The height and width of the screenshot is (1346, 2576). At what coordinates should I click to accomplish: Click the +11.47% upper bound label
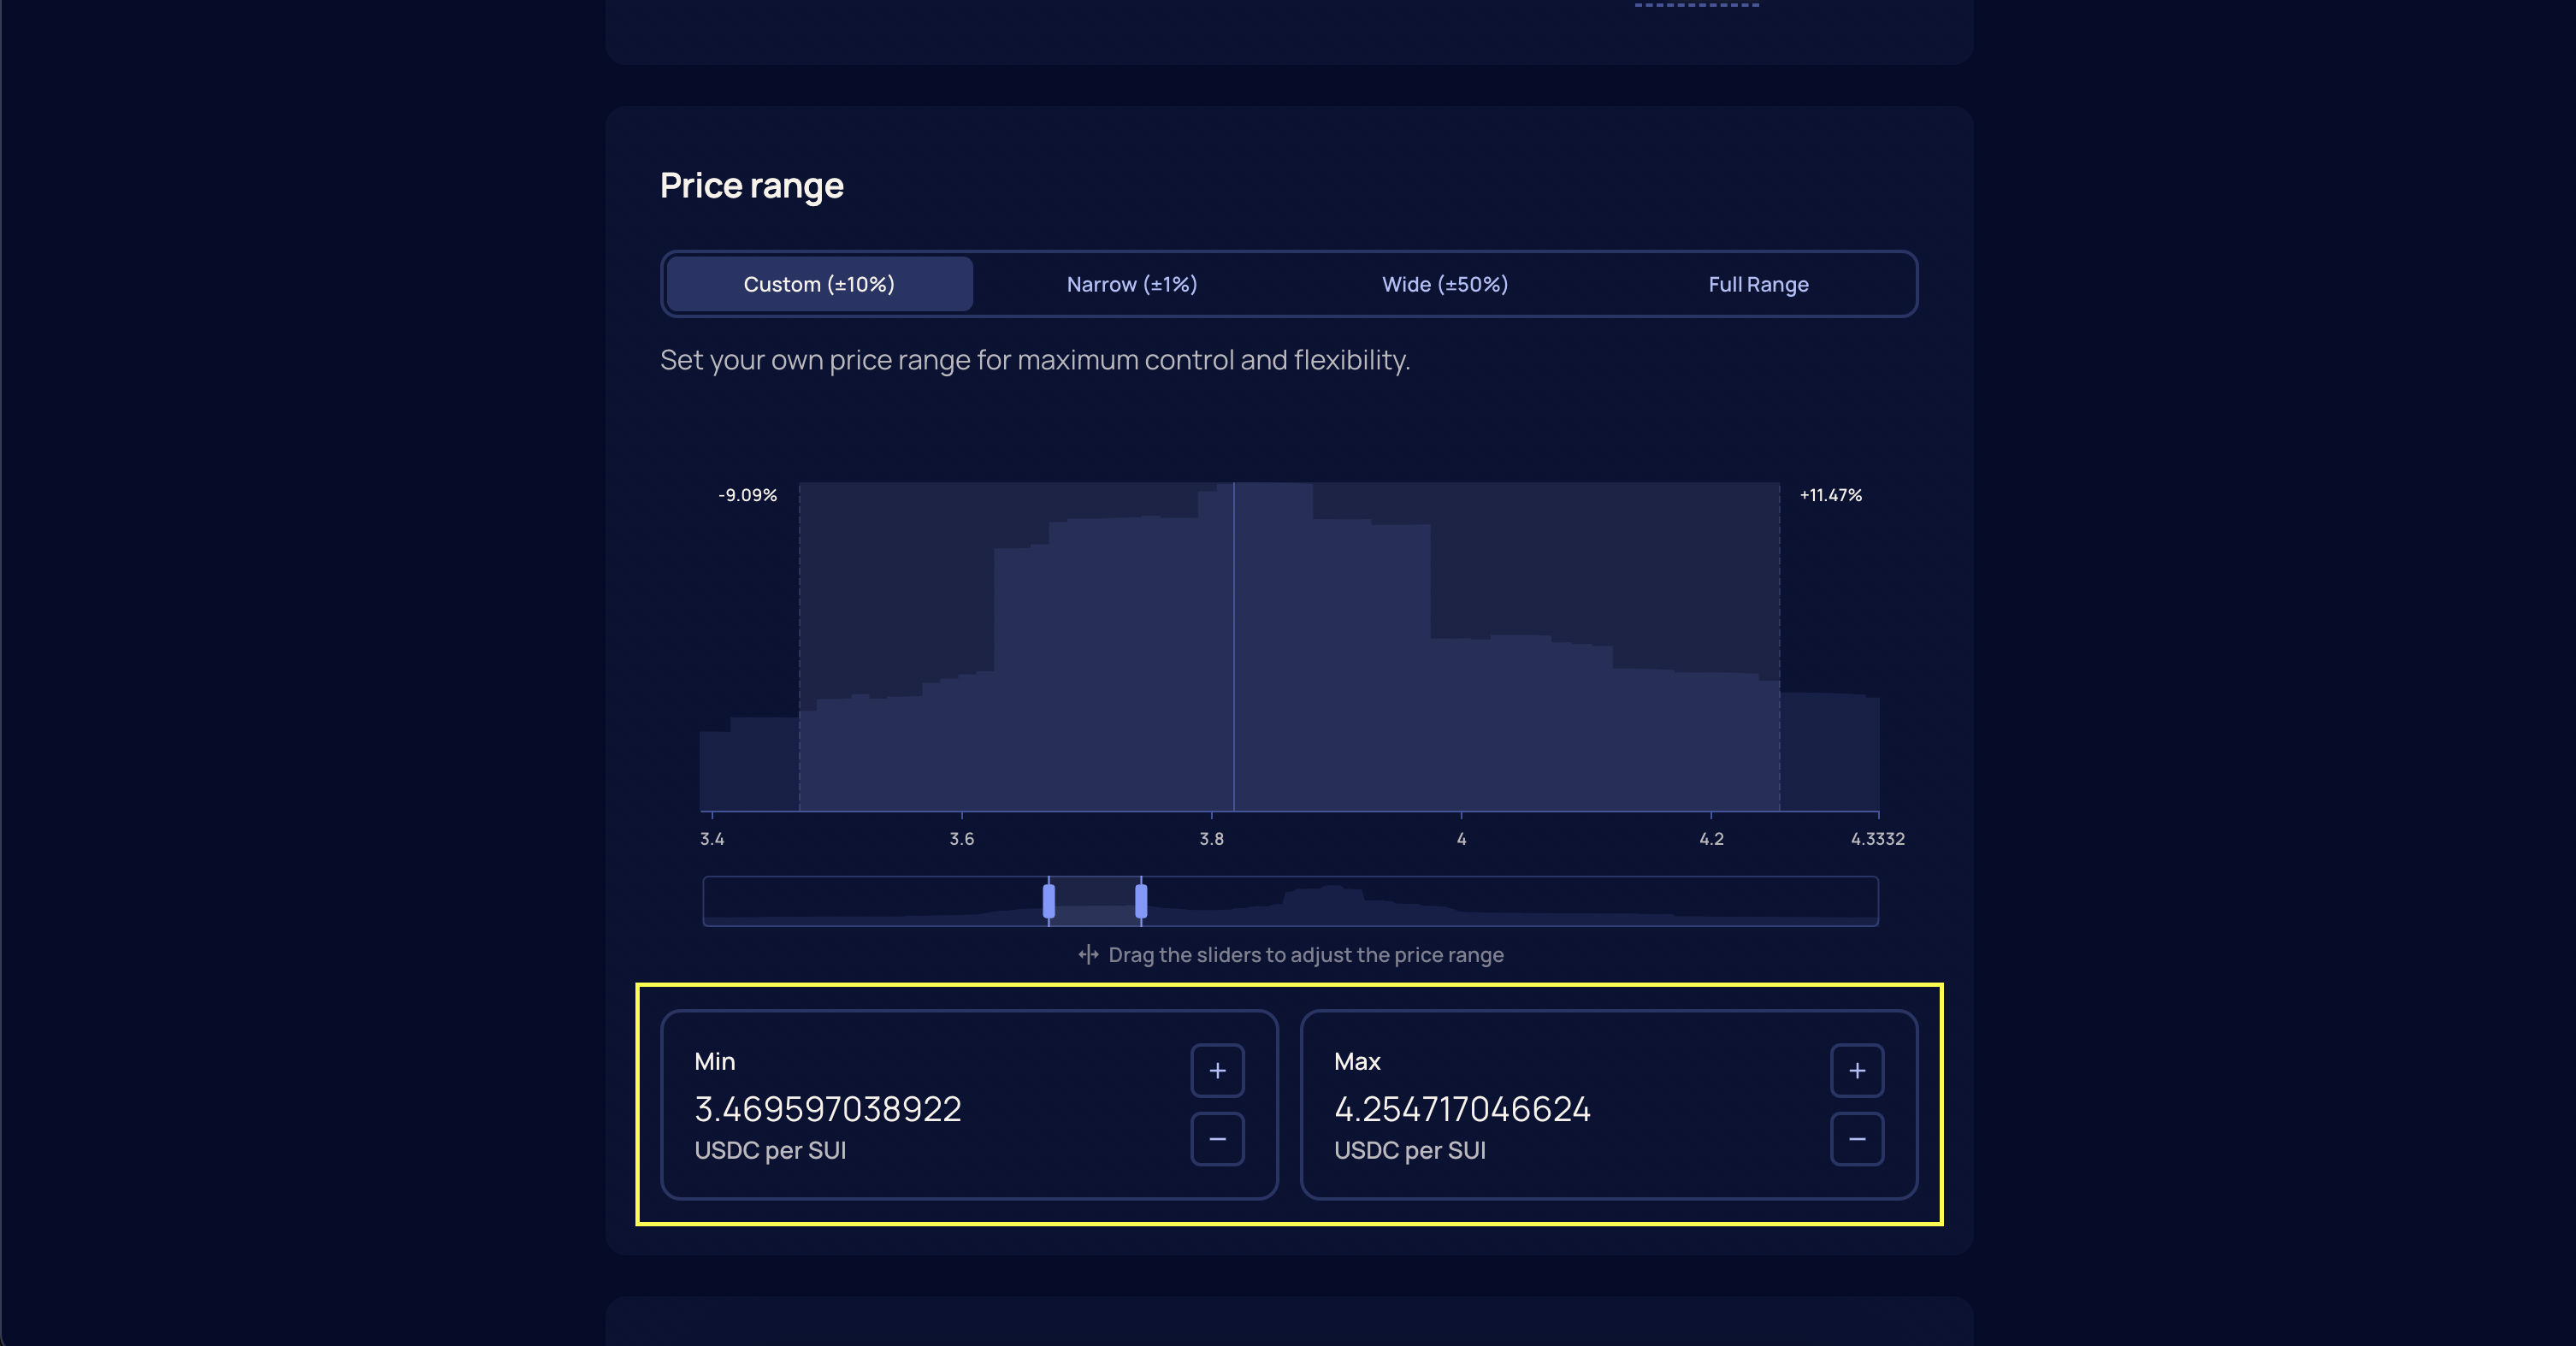tap(1830, 495)
